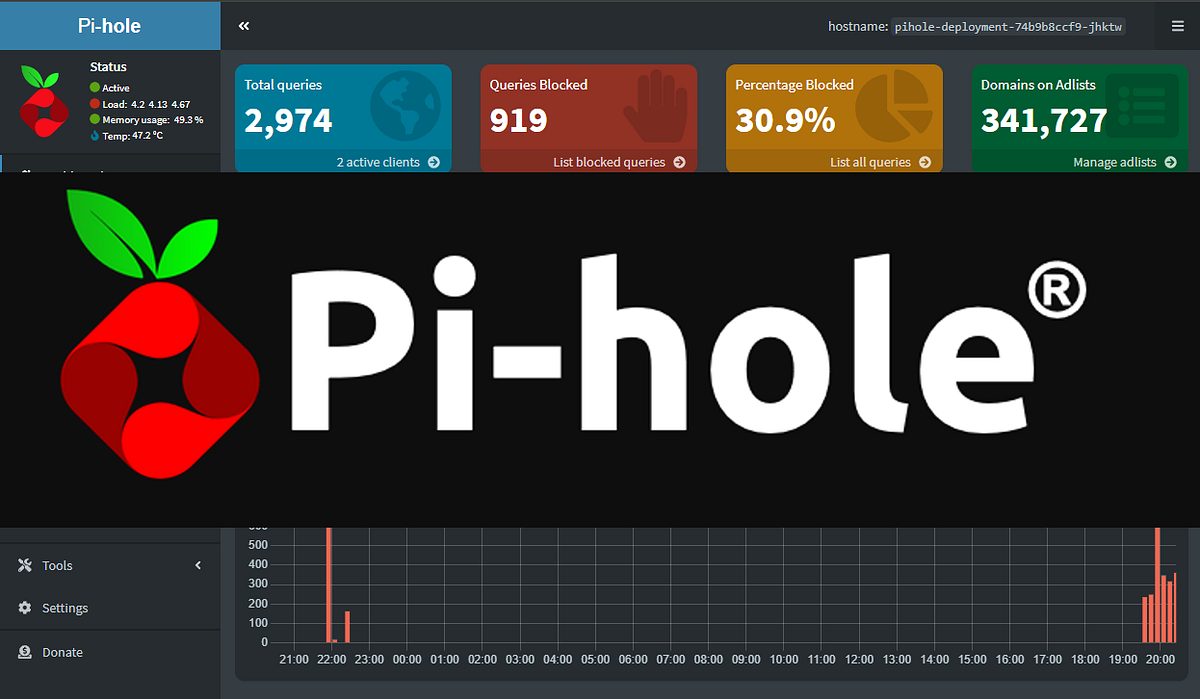Open the hamburger menu at top right

click(1177, 25)
